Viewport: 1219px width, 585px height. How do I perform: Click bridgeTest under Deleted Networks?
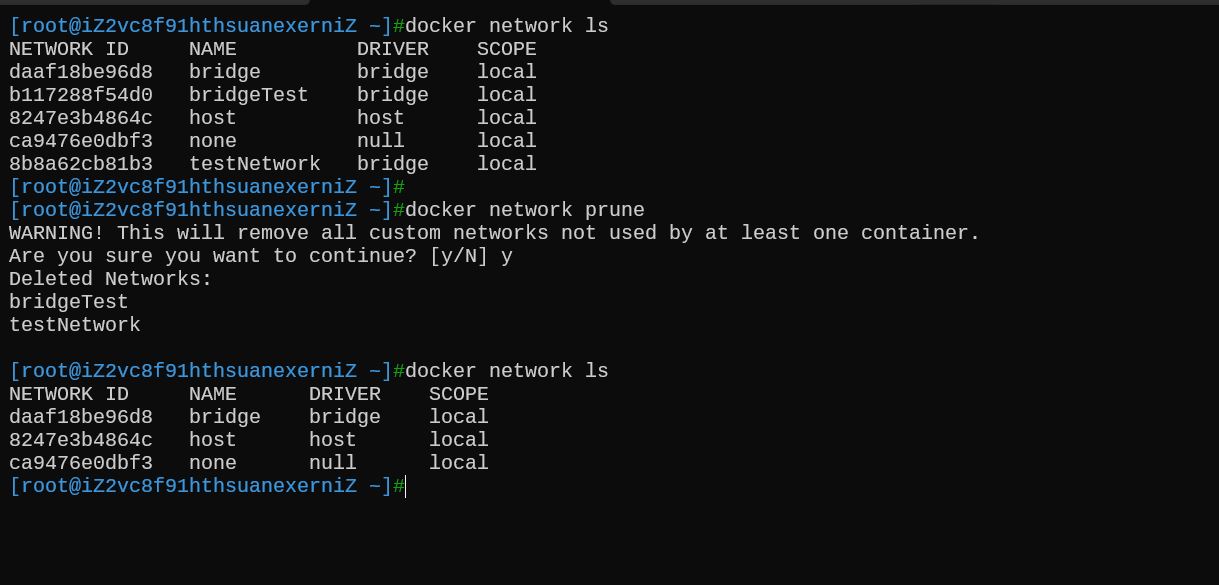69,302
